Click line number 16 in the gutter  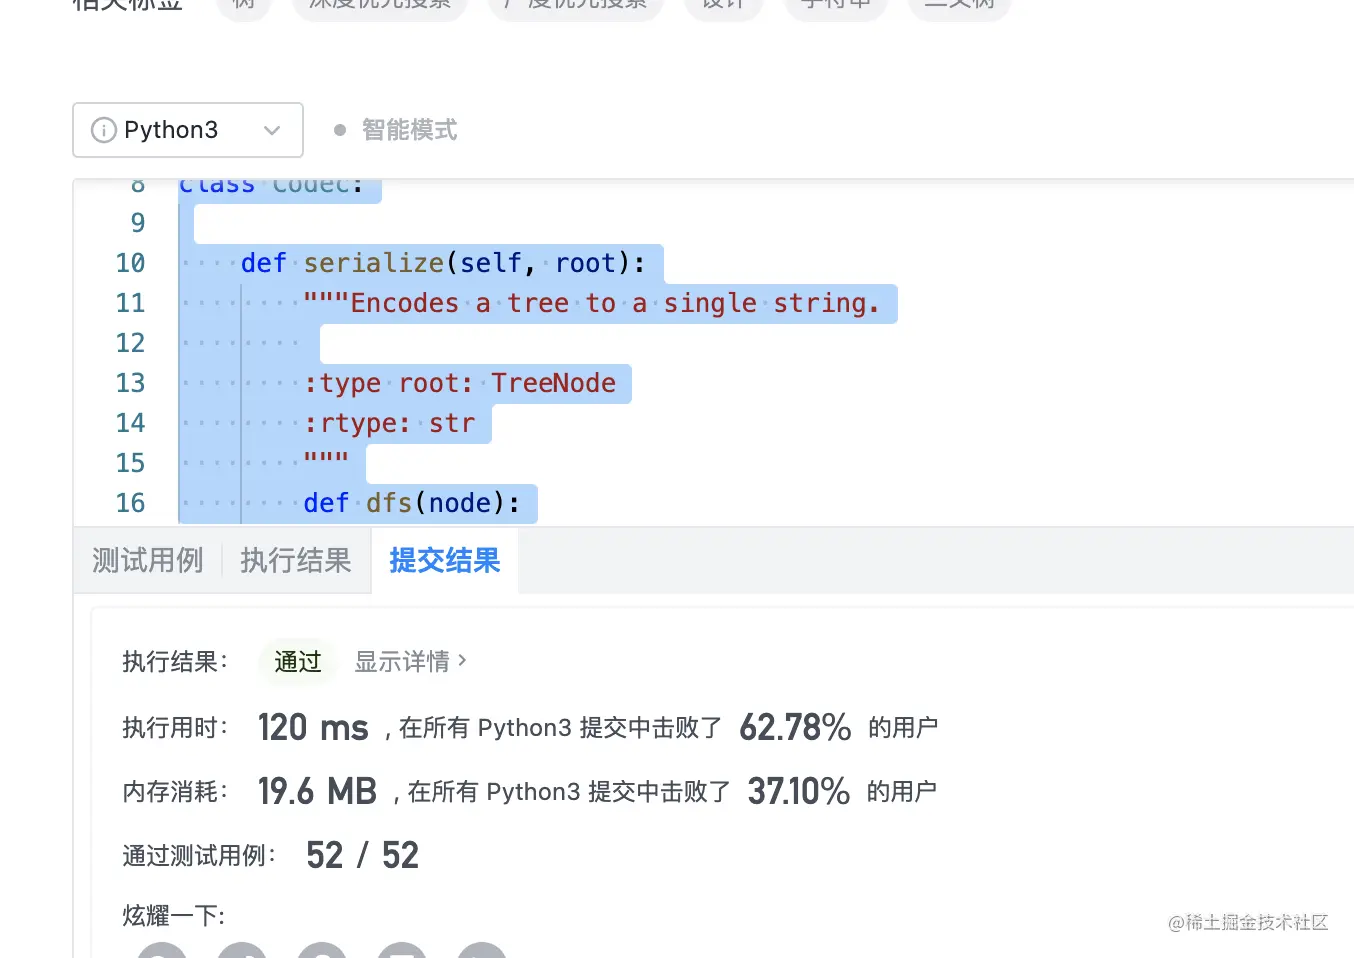130,503
